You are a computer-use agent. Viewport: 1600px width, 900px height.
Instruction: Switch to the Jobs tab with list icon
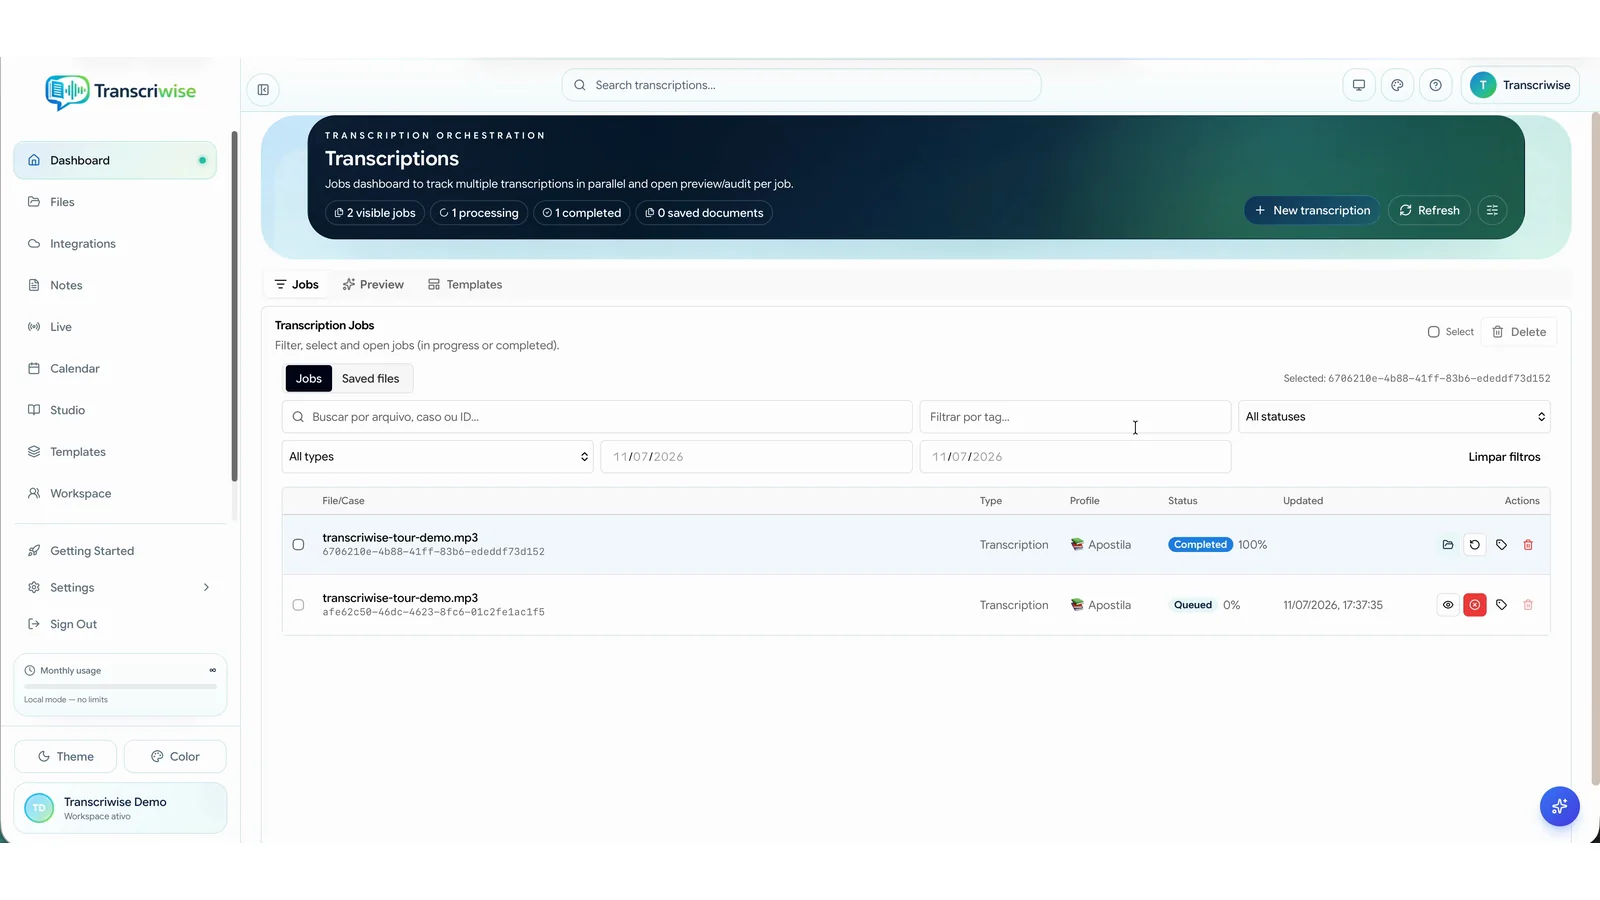[x=296, y=285]
